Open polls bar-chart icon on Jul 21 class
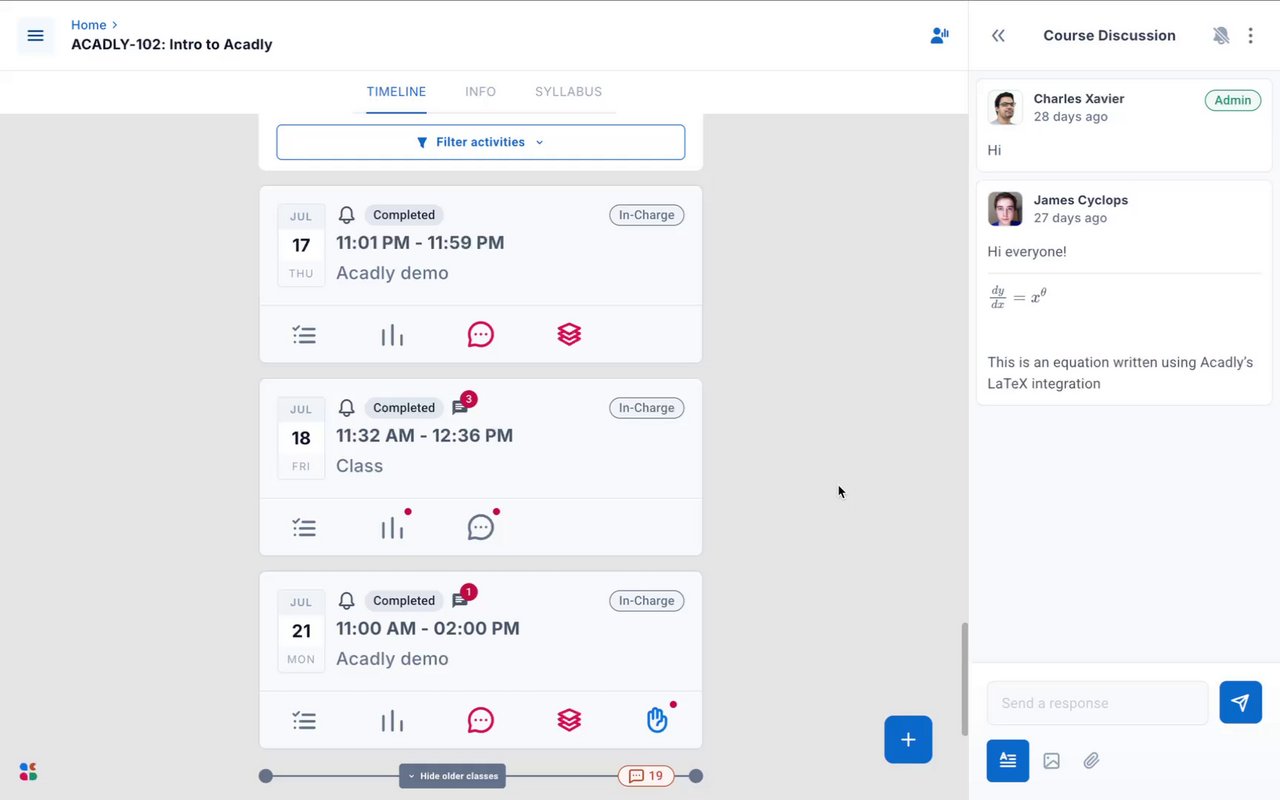This screenshot has width=1280, height=800. (392, 720)
